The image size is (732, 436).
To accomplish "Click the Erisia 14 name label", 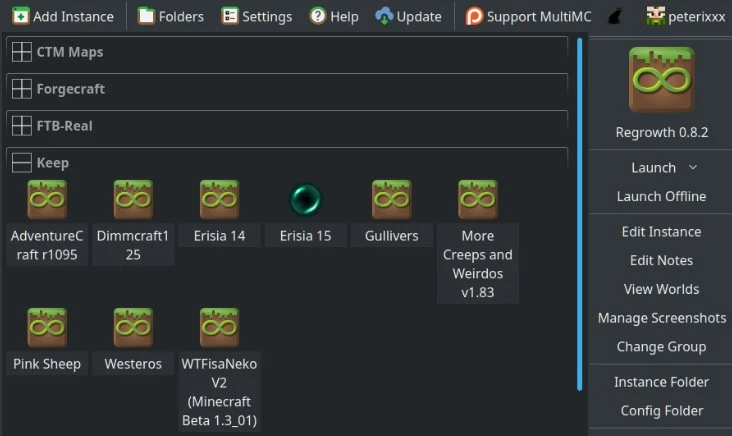I will [x=219, y=236].
